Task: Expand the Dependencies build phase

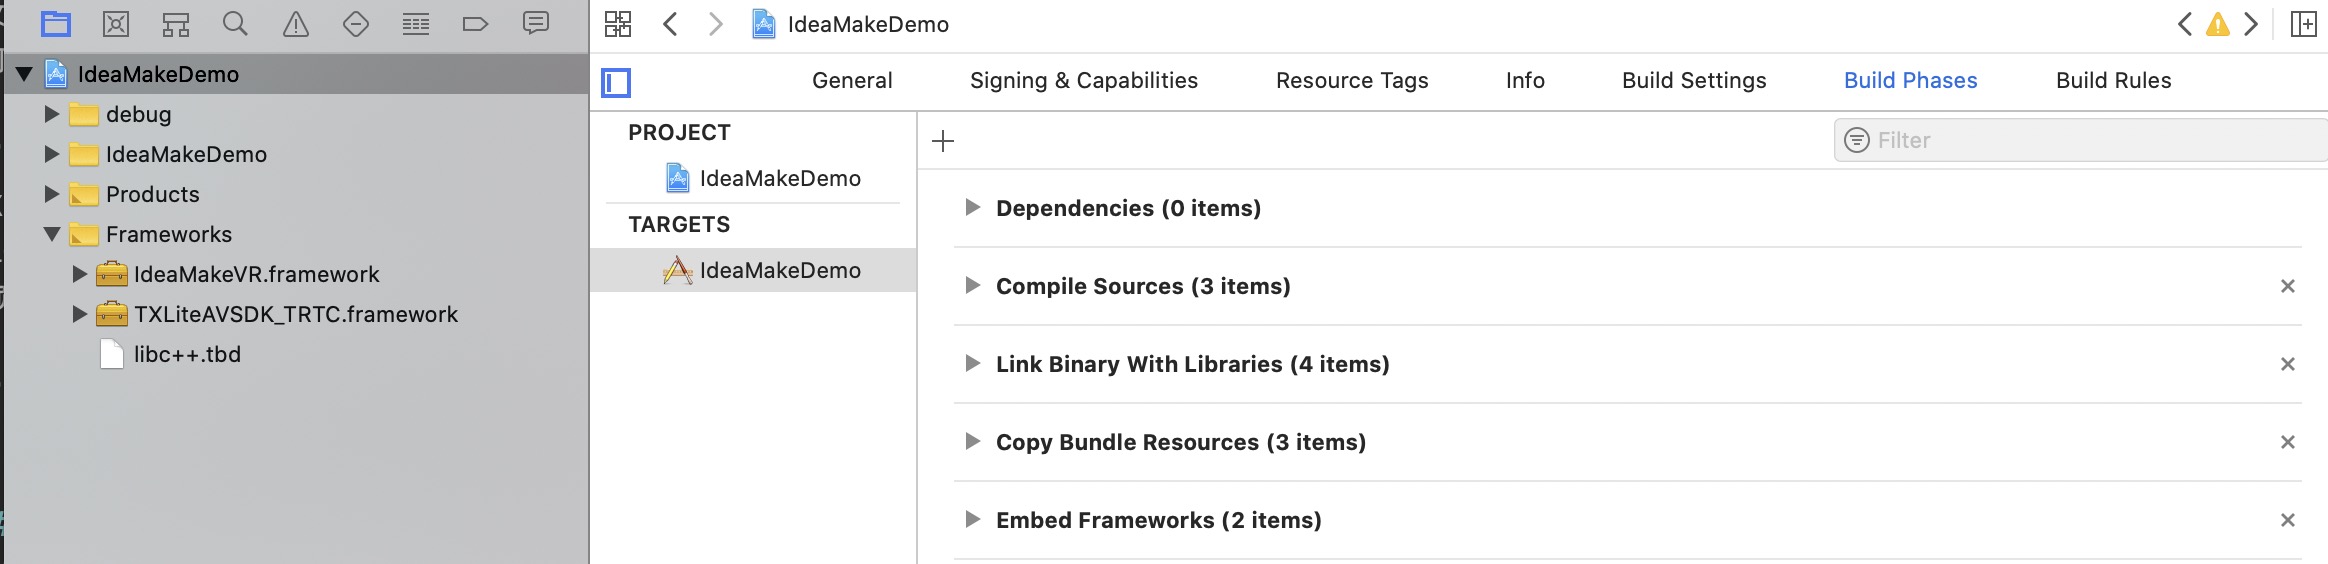Action: point(972,207)
